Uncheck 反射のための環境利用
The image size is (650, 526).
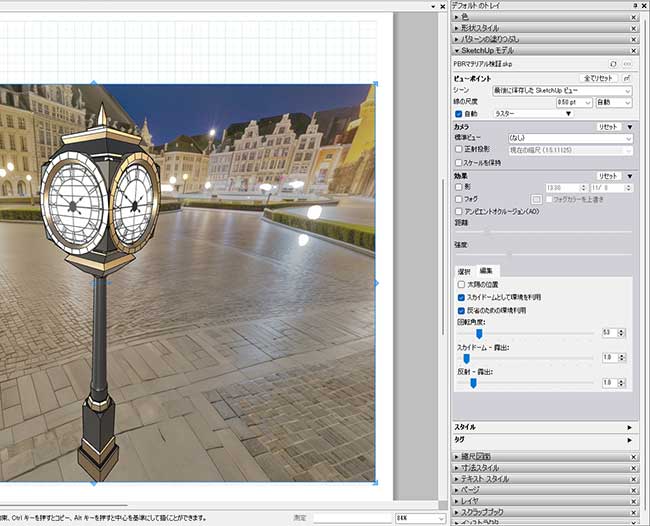461,310
